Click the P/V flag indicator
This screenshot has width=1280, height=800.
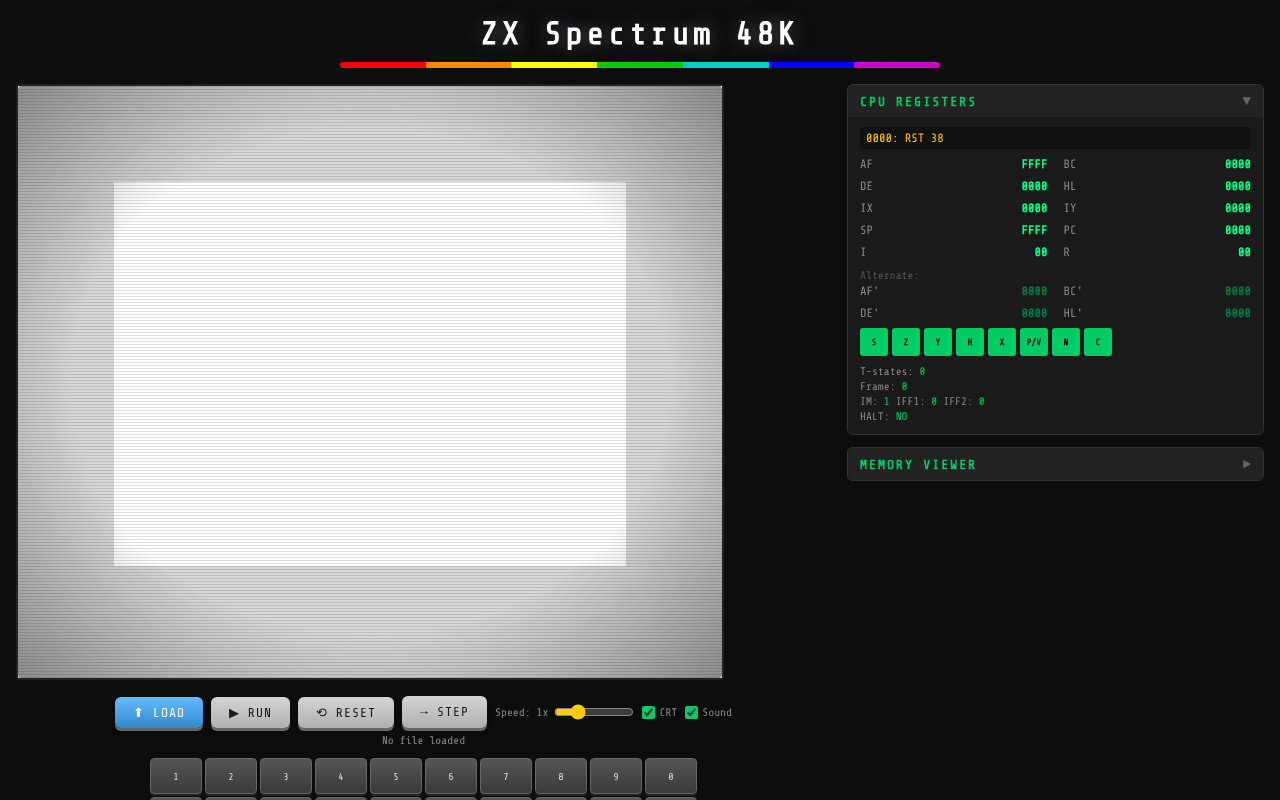pyautogui.click(x=1034, y=342)
